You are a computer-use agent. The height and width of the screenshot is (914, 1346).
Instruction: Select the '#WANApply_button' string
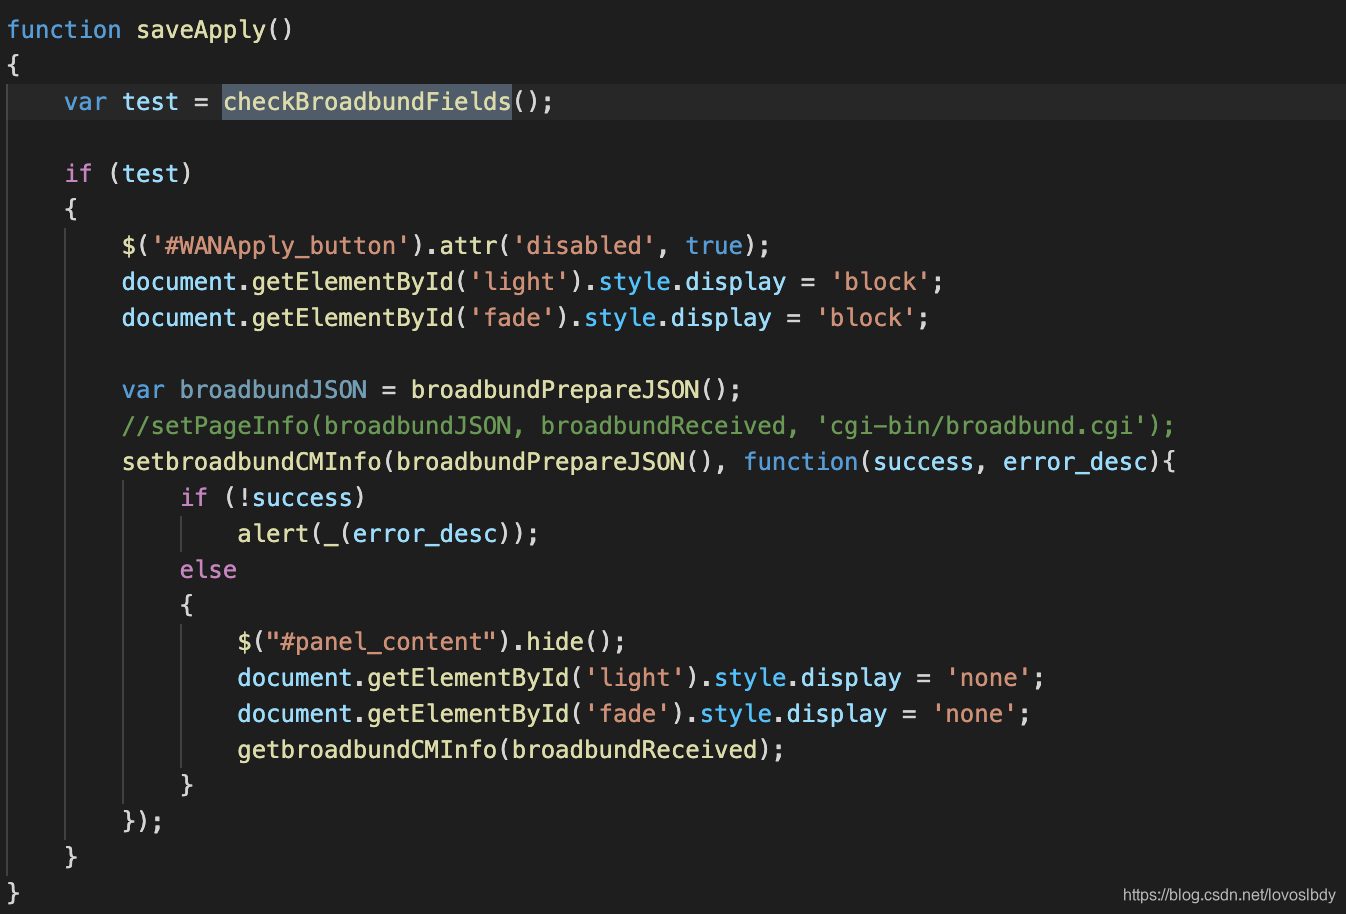click(x=281, y=246)
